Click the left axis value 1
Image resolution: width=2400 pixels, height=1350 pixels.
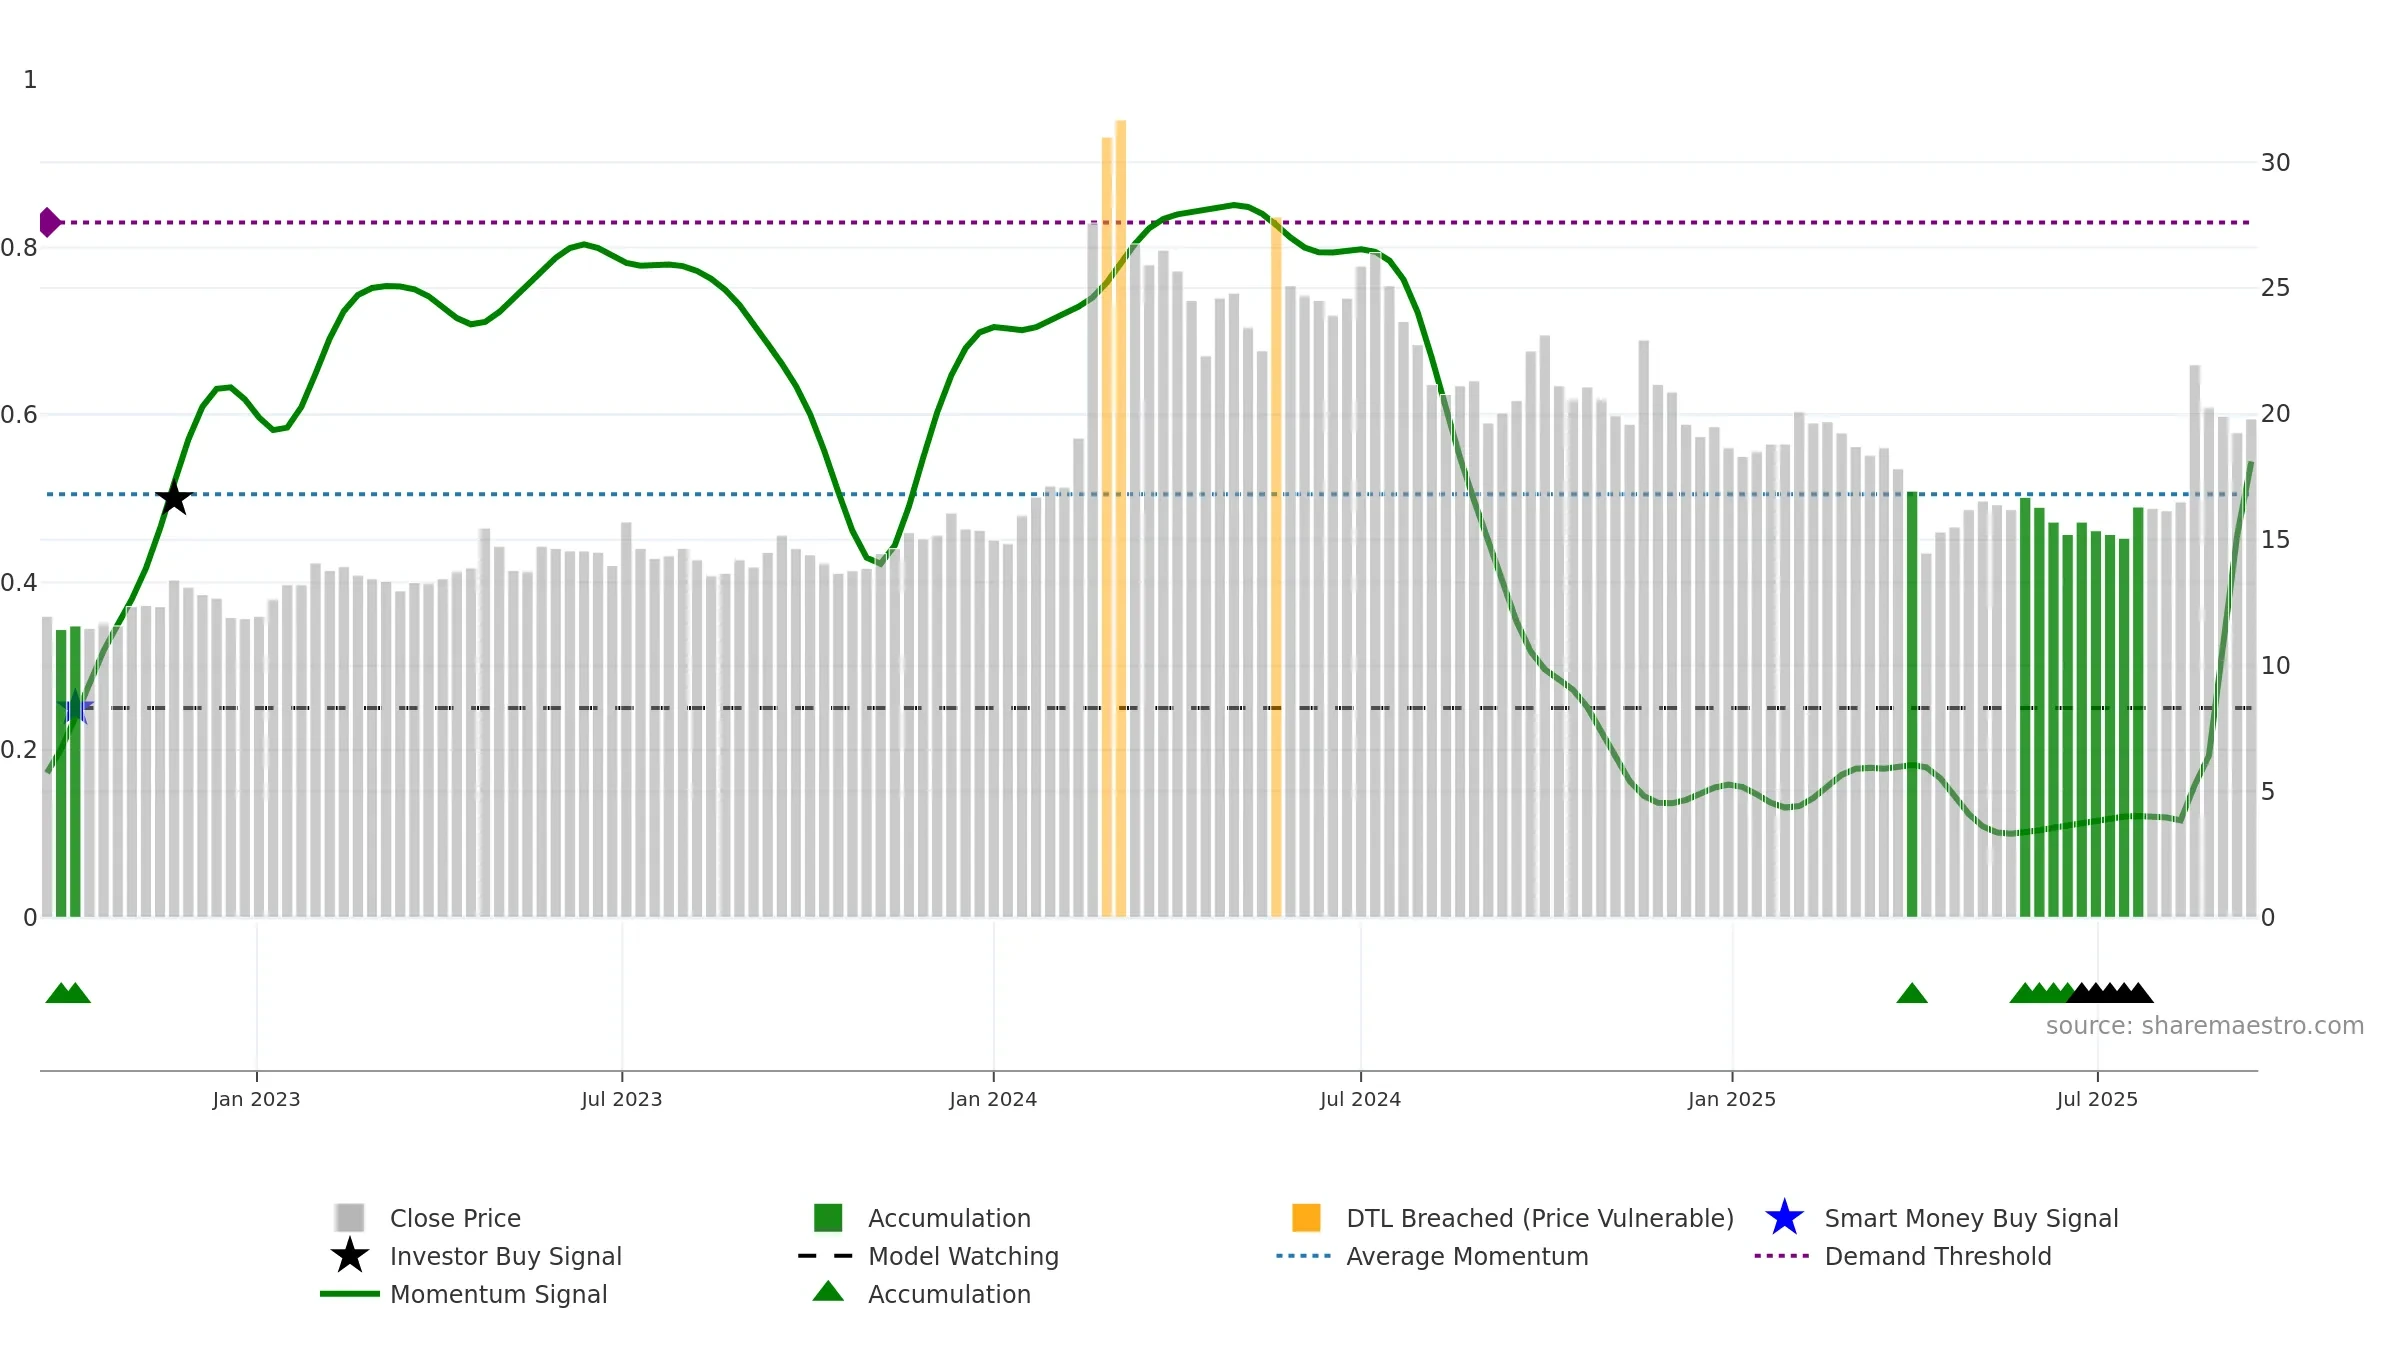coord(30,80)
